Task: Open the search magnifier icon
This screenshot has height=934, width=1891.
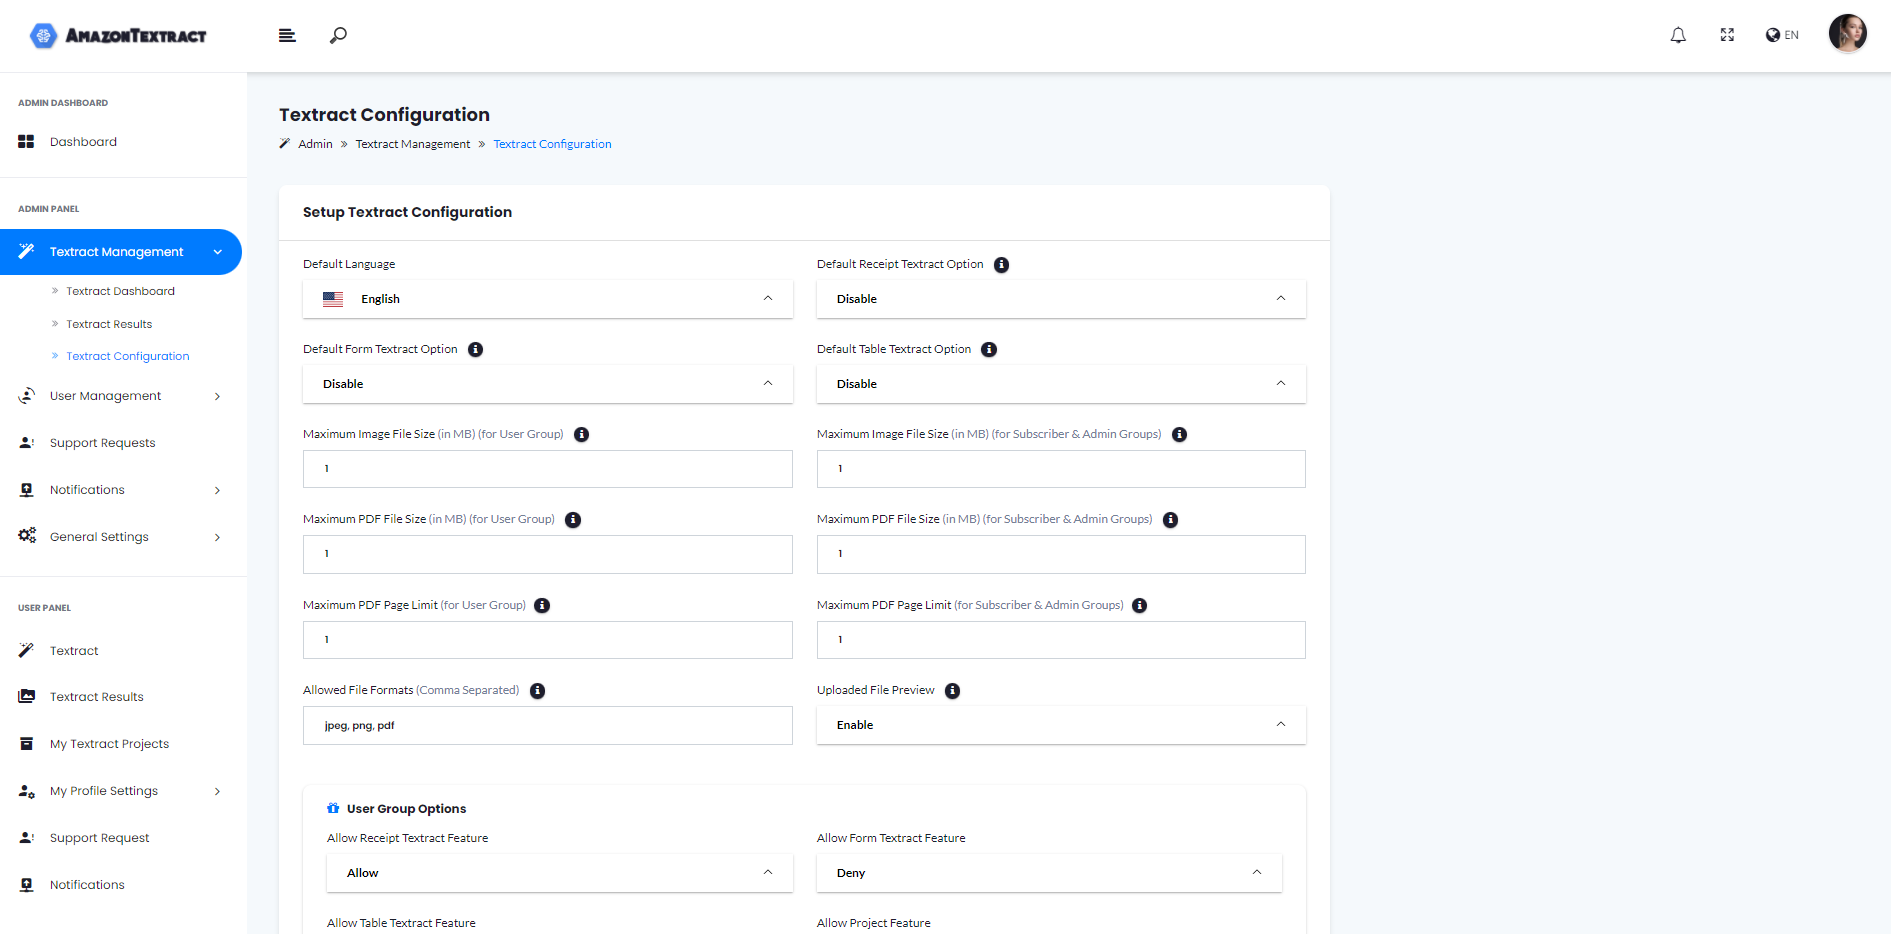Action: pos(339,35)
